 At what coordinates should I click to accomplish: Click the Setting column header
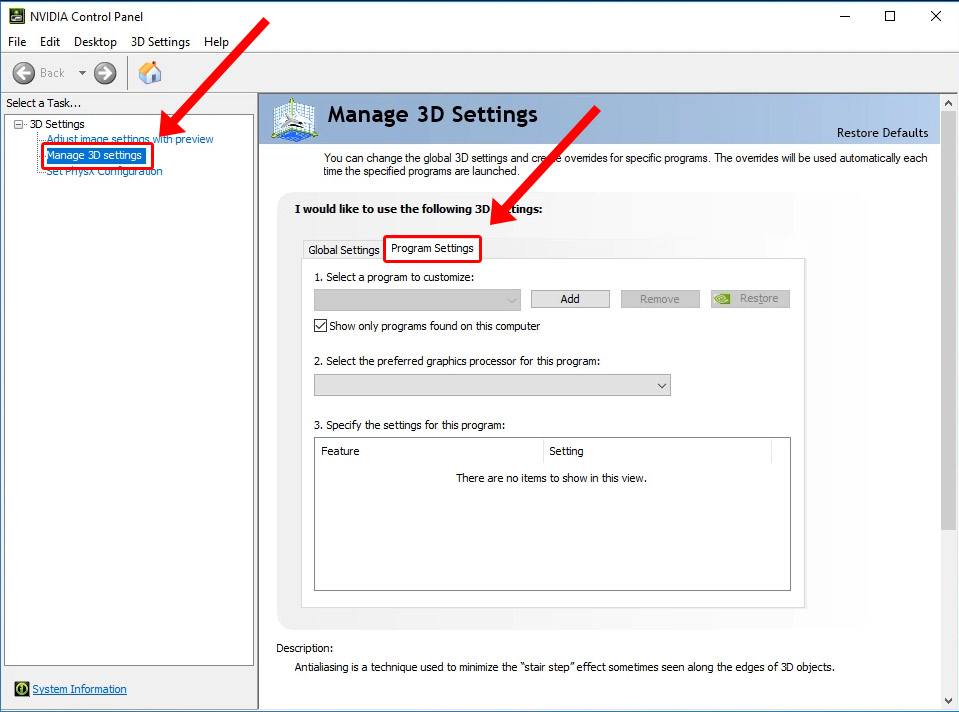coord(657,451)
